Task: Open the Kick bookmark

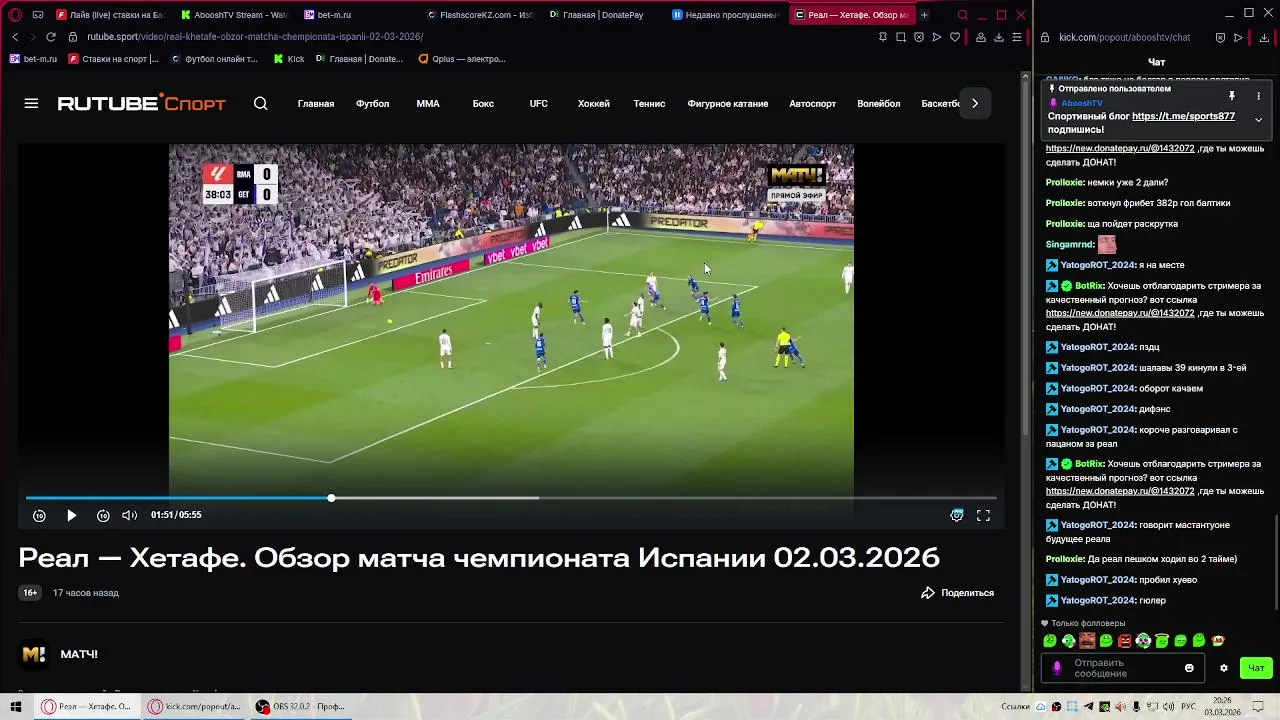Action: point(289,59)
